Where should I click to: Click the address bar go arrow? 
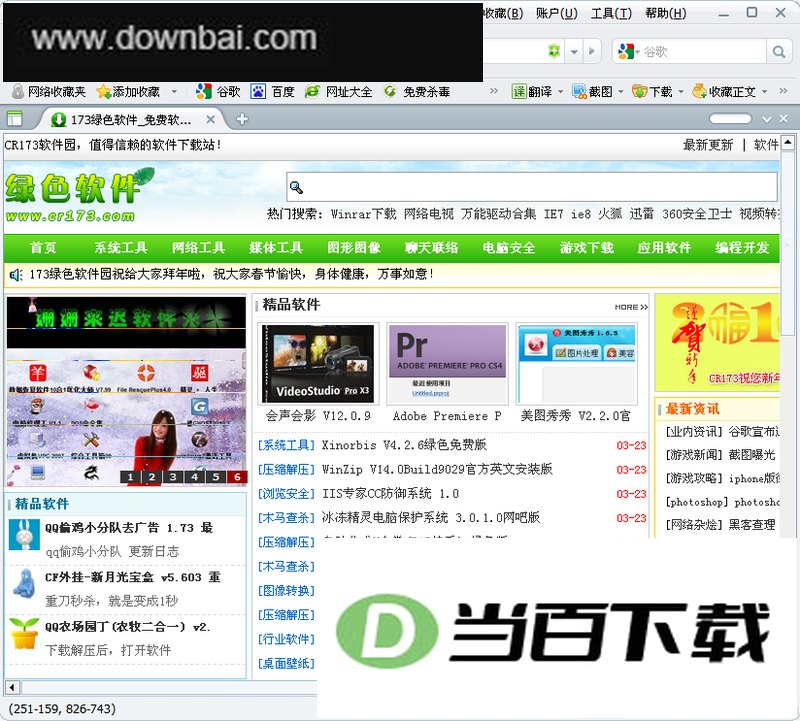[x=592, y=51]
